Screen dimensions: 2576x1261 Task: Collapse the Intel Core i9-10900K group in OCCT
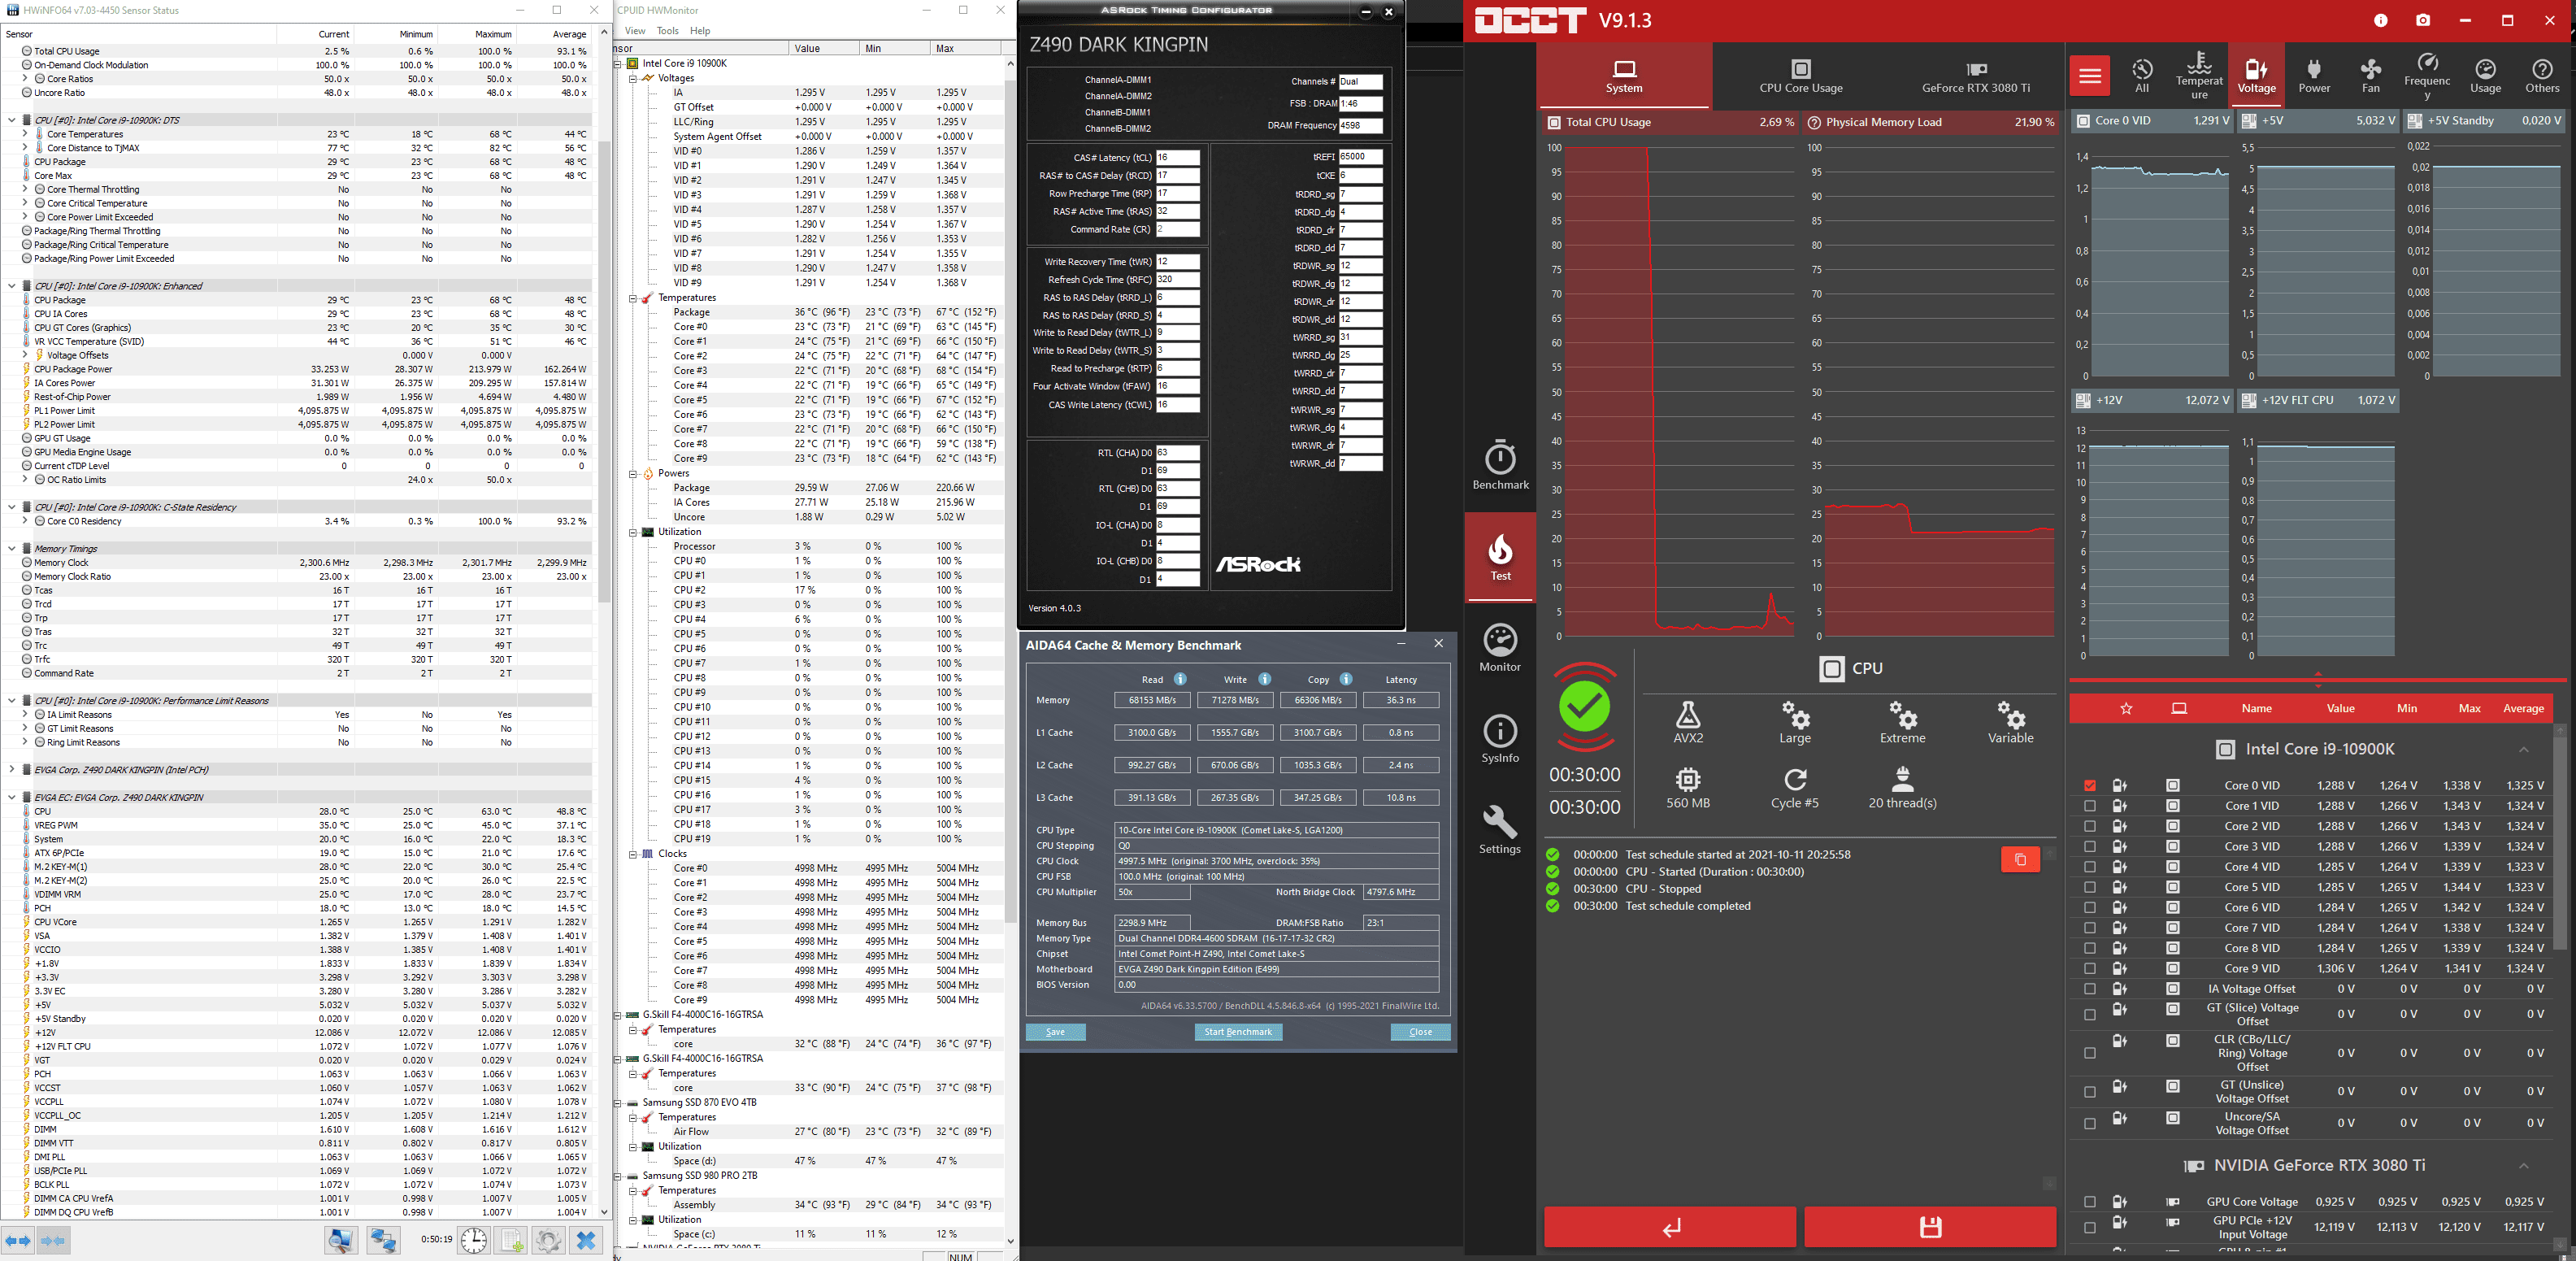(x=2523, y=749)
